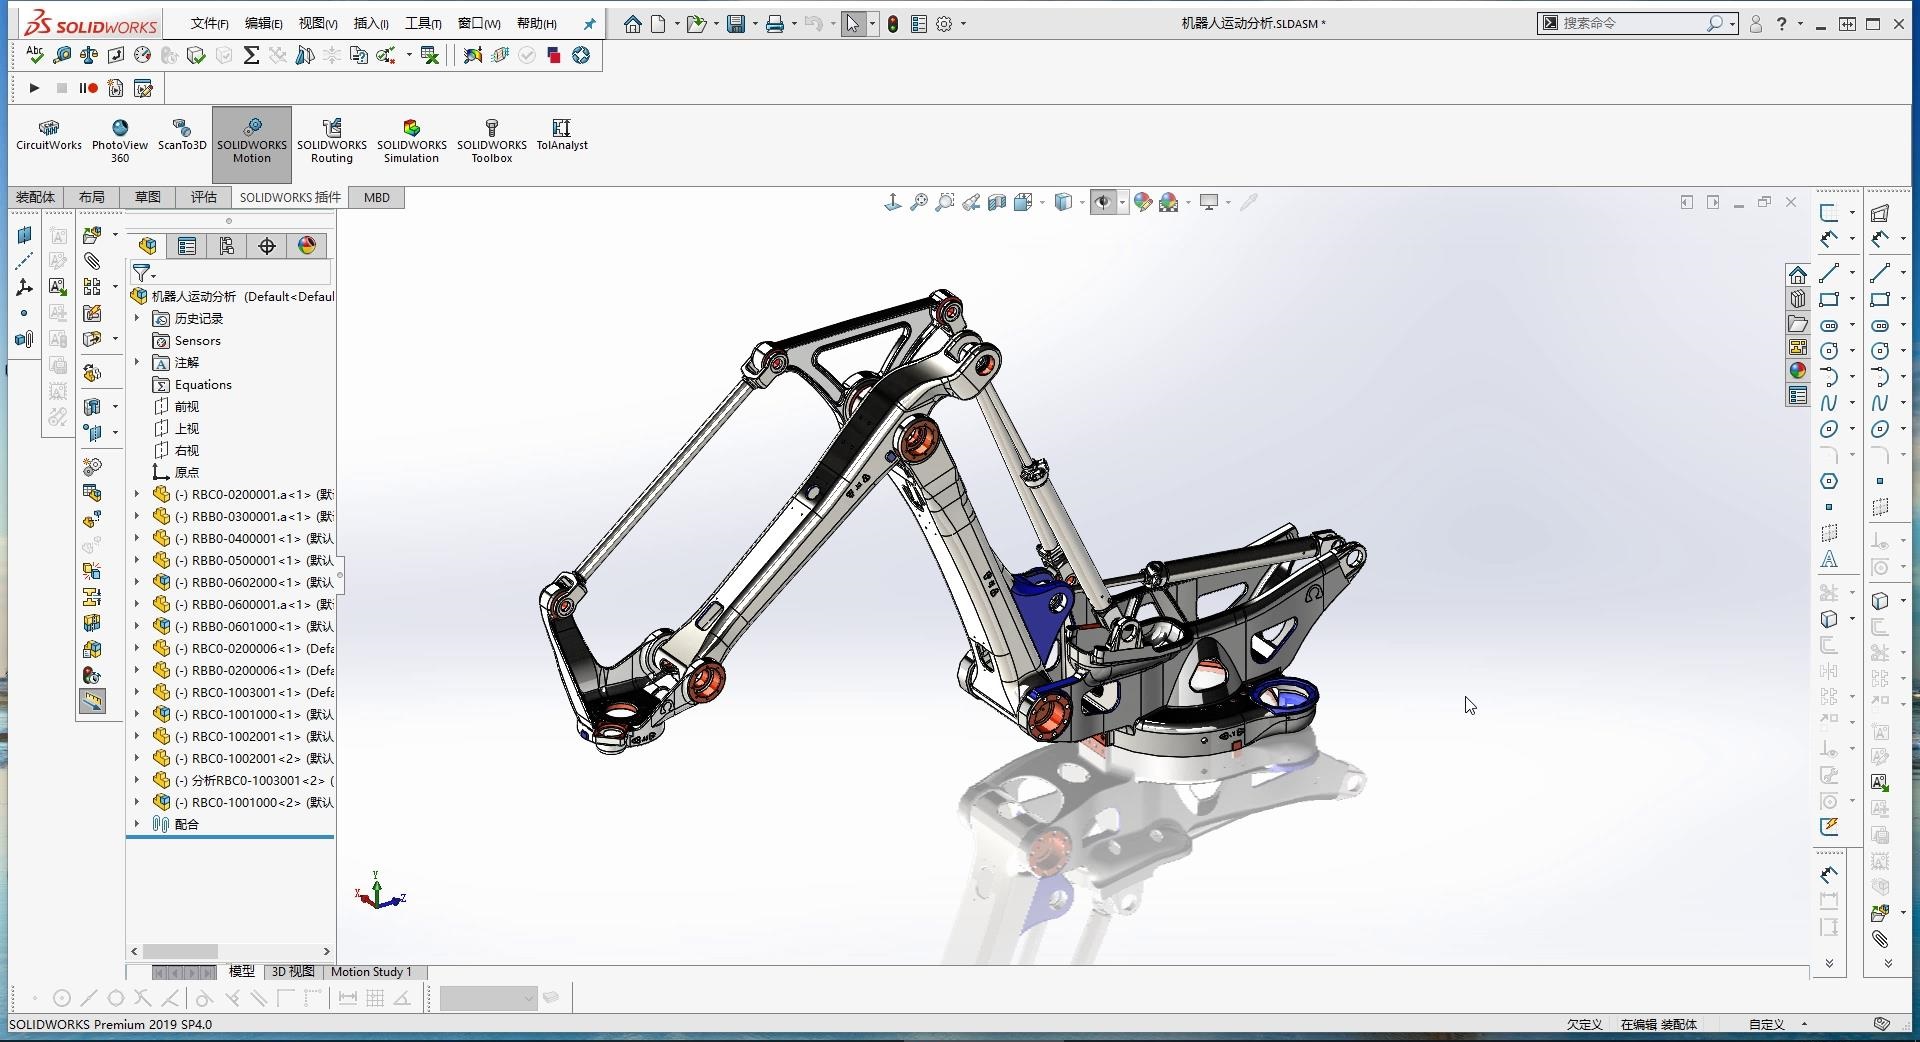Open PropertyManager tab
Image resolution: width=1920 pixels, height=1042 pixels.
click(x=187, y=246)
